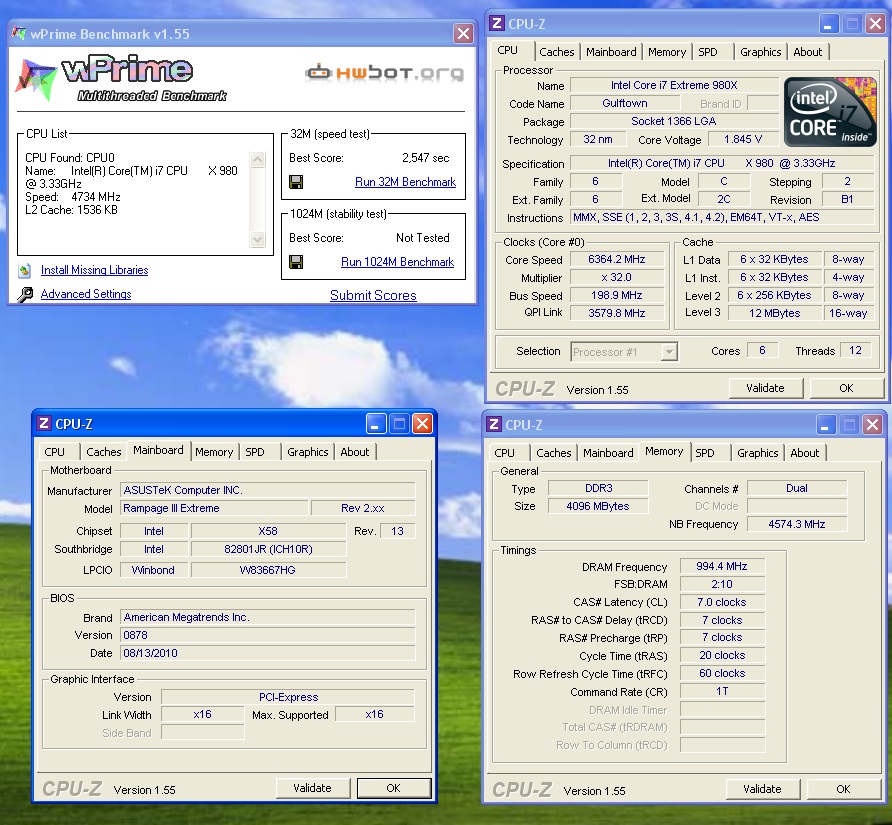Click floppy disk icon beside Run 32M Benchmark
This screenshot has height=825, width=892.
click(296, 182)
